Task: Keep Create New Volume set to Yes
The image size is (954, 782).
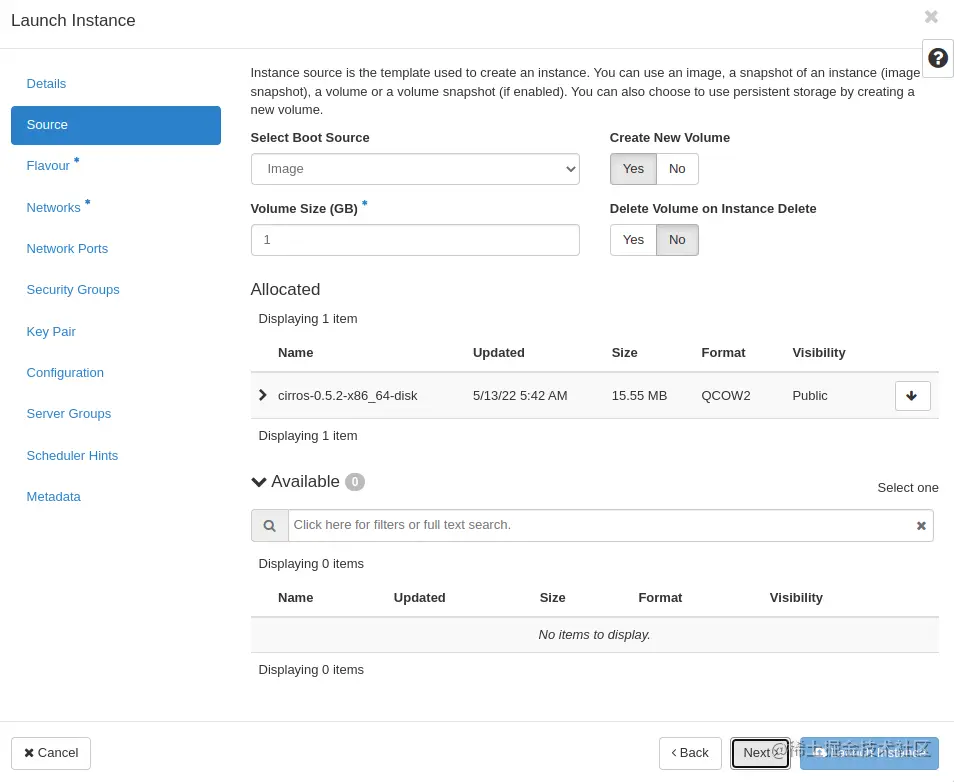Action: pos(632,168)
